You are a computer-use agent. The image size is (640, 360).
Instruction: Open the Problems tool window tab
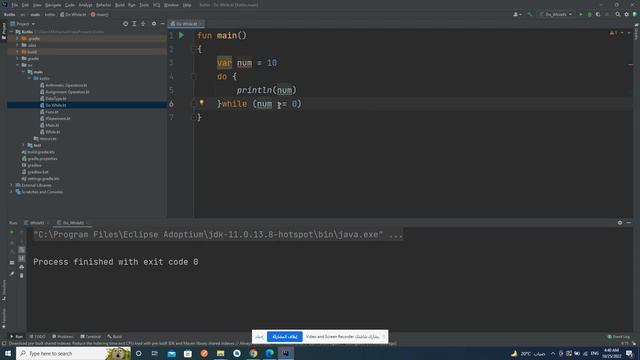pyautogui.click(x=63, y=337)
